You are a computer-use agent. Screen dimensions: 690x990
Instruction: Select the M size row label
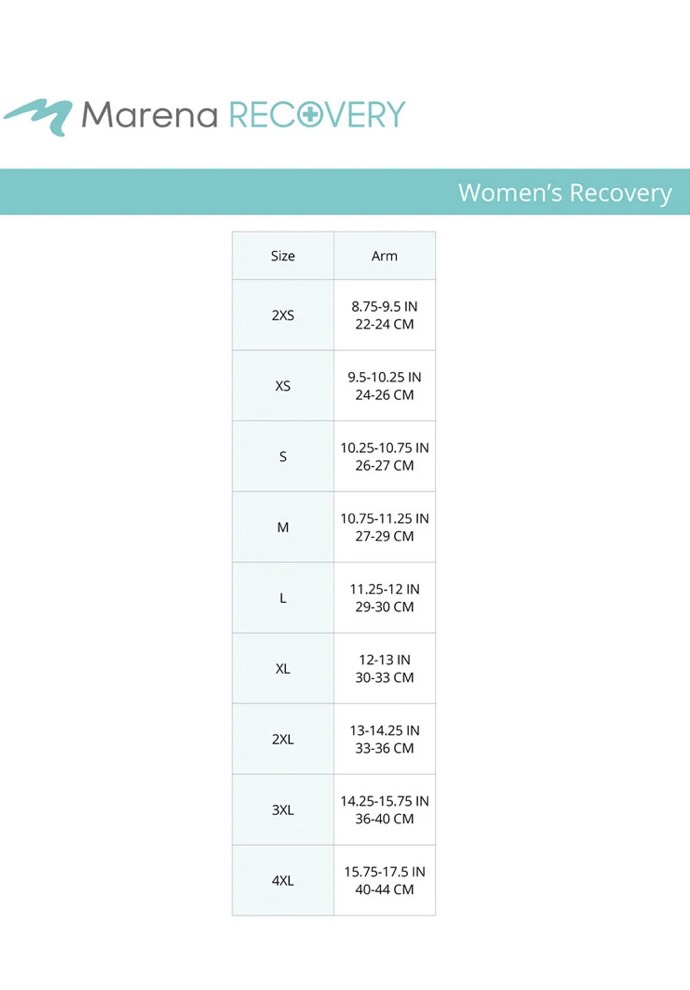(283, 527)
